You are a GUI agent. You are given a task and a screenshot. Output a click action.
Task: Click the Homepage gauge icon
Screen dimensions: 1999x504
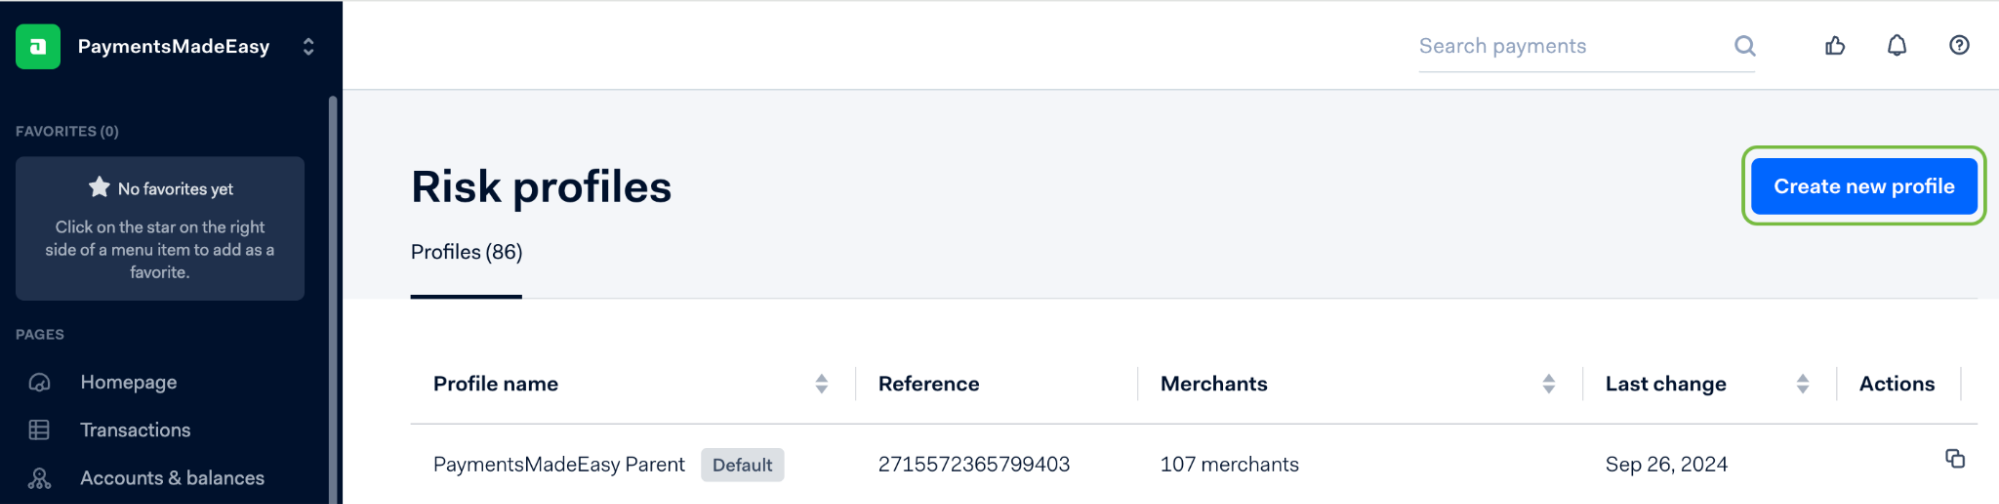click(x=40, y=383)
